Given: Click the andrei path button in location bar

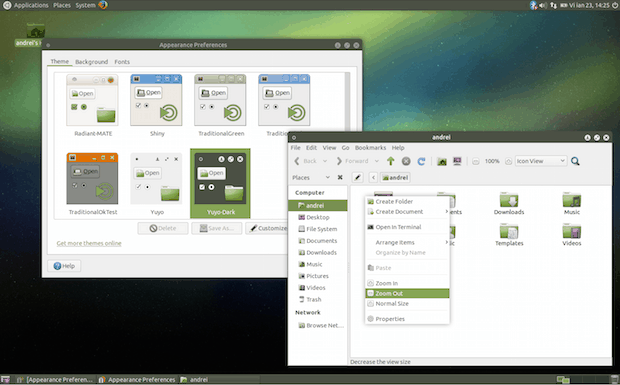Looking at the screenshot, I should tap(395, 177).
